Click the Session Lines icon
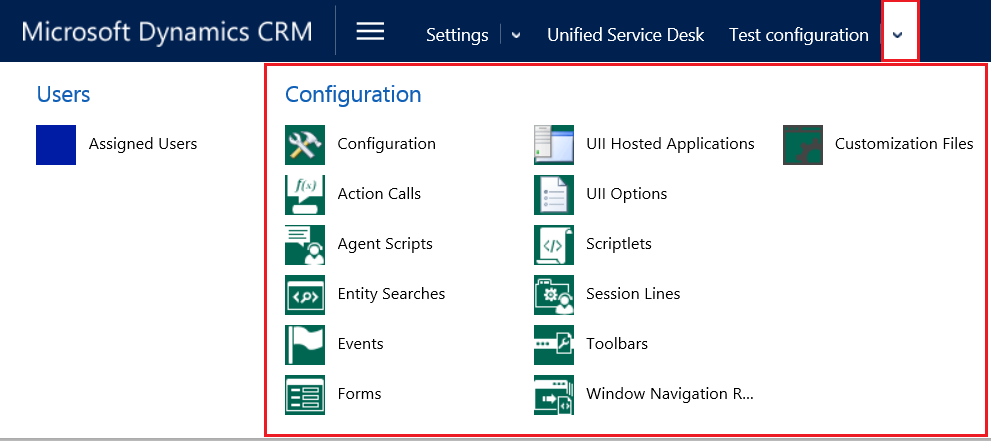 tap(554, 294)
